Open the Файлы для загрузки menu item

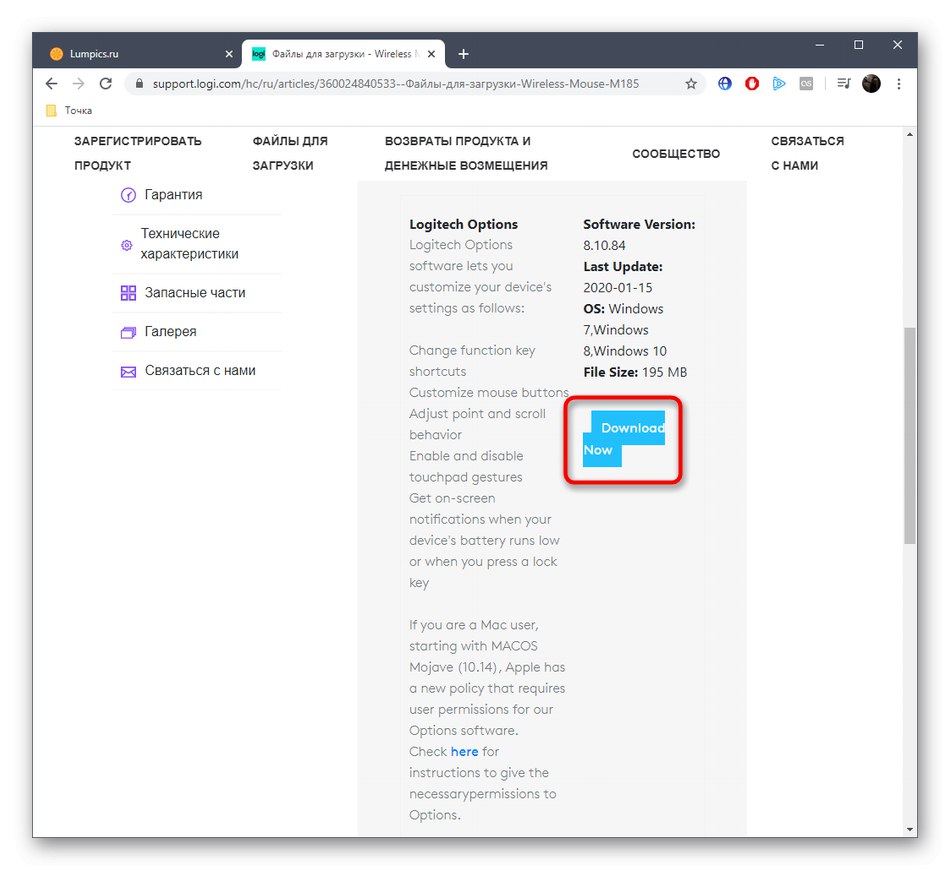pos(290,153)
